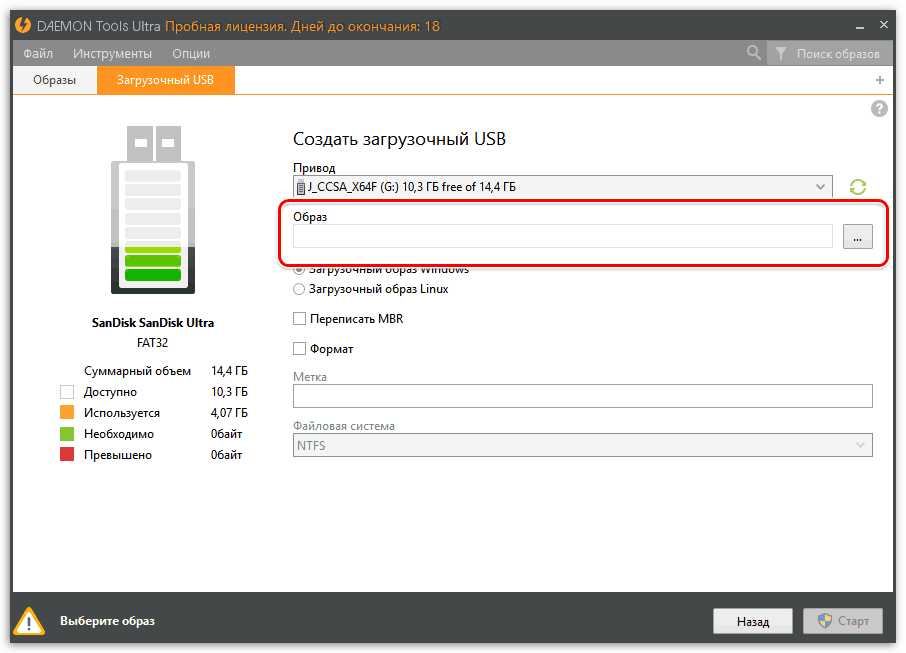Click the plus icon to add tab
The height and width of the screenshot is (653, 906).
point(880,80)
